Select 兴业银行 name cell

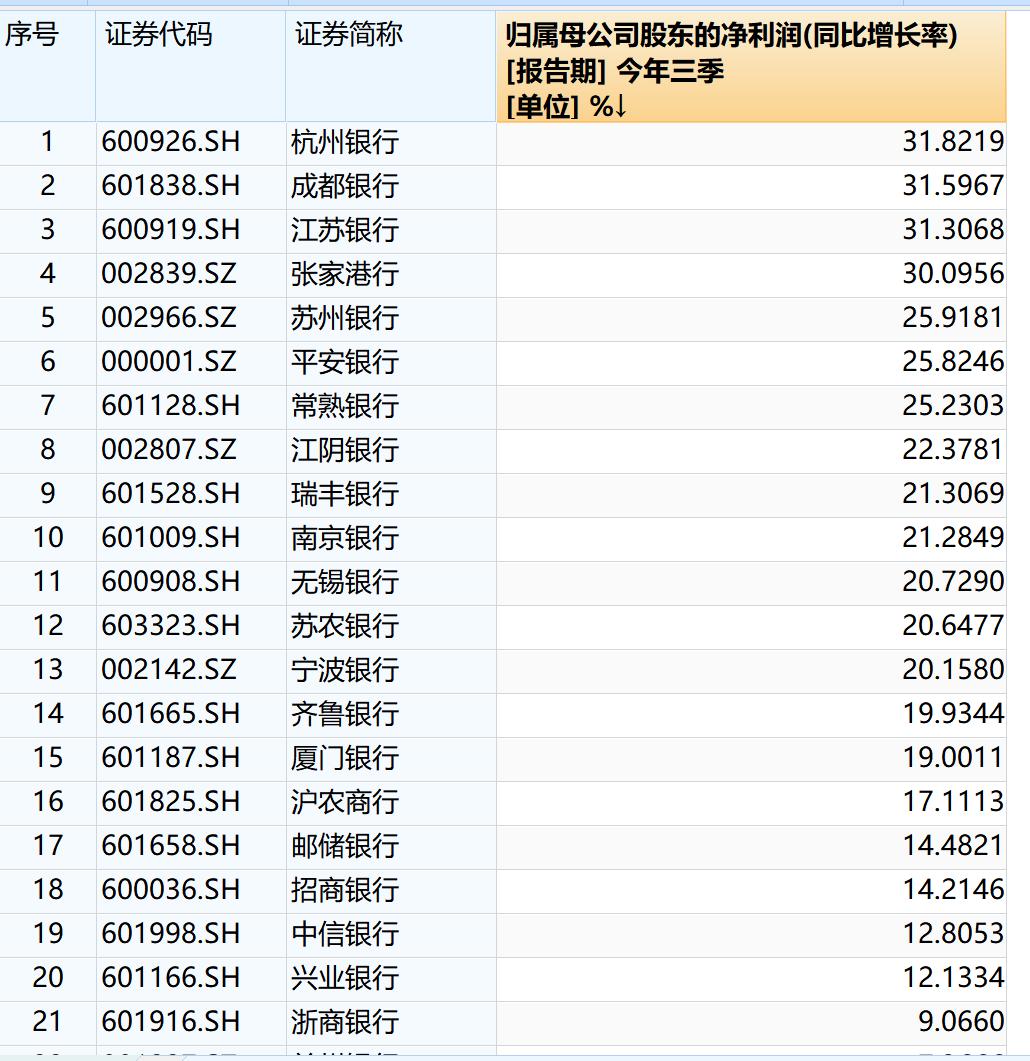(391, 978)
